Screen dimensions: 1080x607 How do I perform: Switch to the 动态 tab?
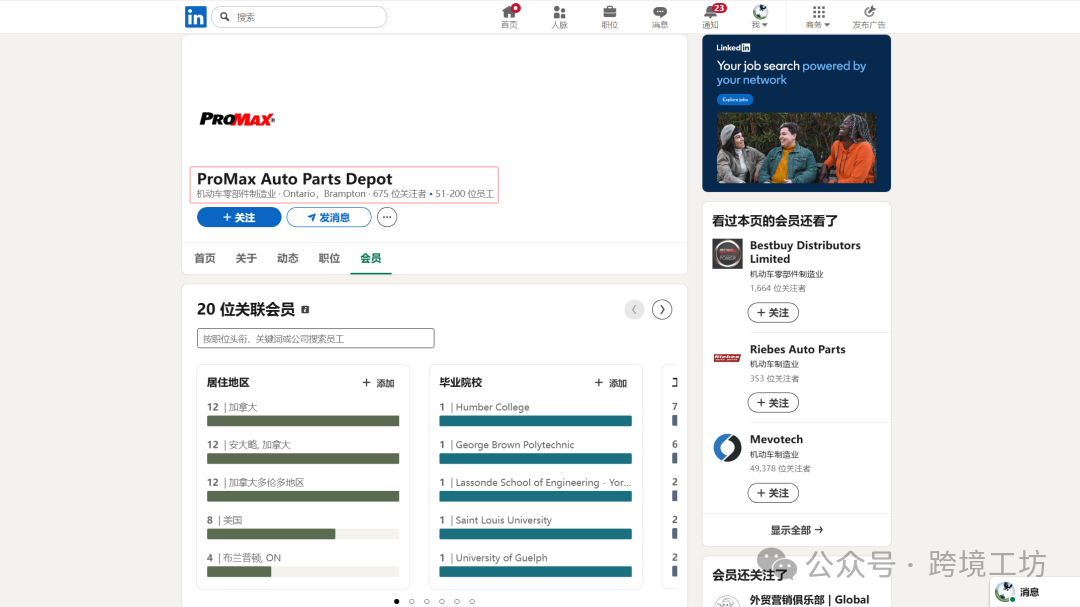[x=287, y=257]
